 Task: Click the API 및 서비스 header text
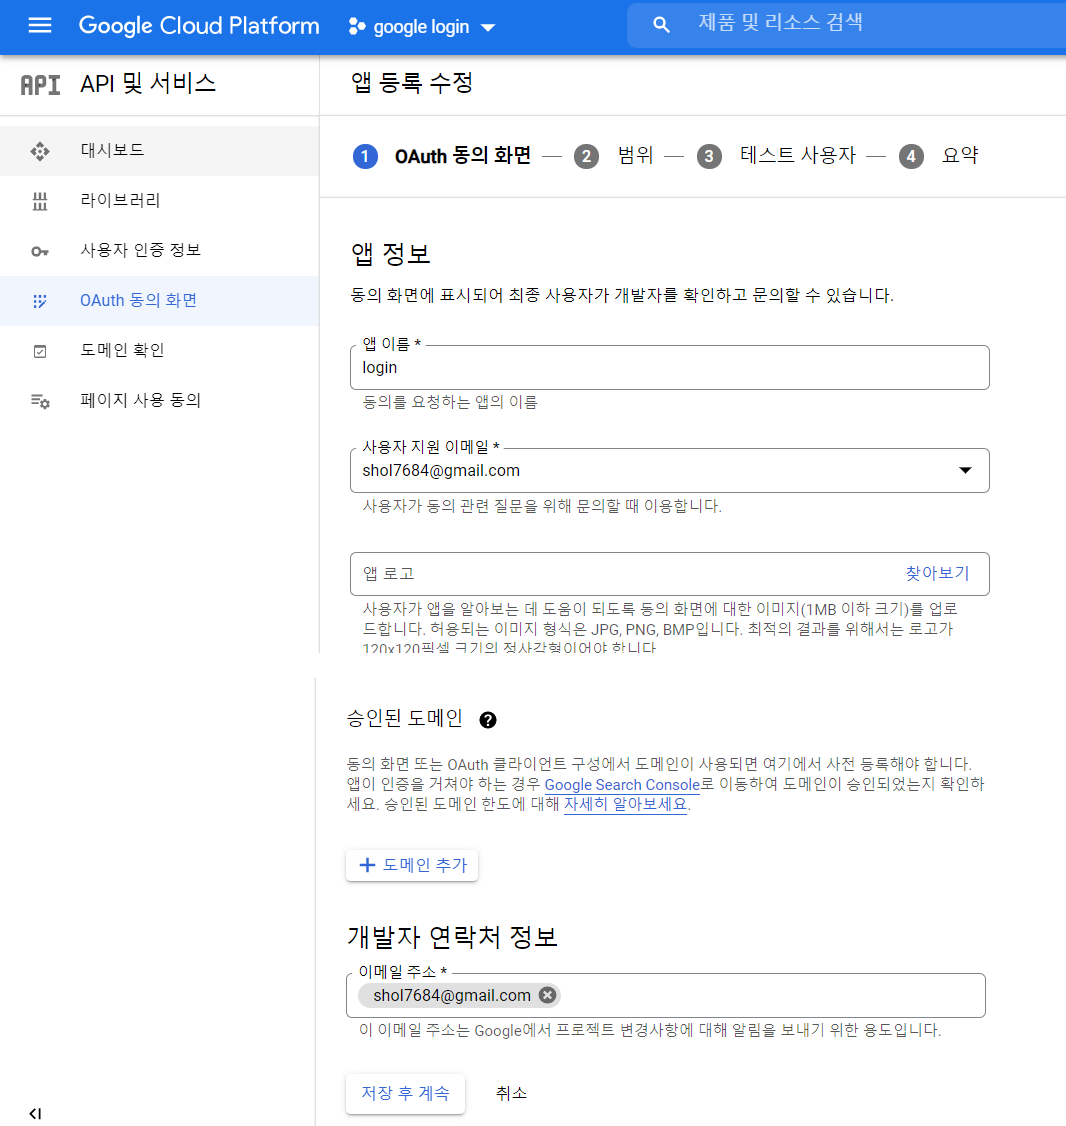point(148,83)
